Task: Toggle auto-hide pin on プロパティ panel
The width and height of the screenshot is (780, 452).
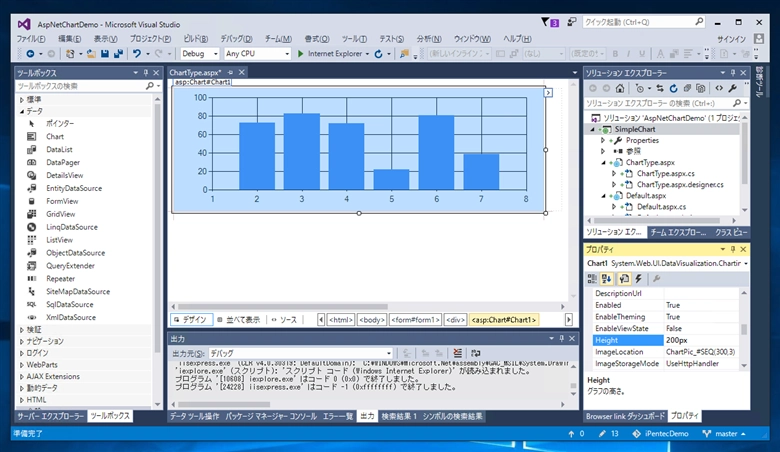Action: [733, 249]
